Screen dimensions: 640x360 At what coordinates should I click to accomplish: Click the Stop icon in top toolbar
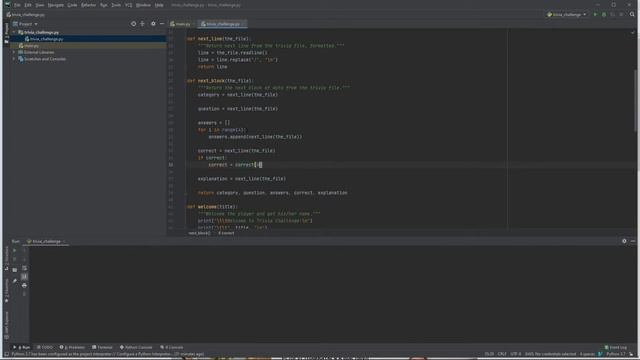pos(621,15)
